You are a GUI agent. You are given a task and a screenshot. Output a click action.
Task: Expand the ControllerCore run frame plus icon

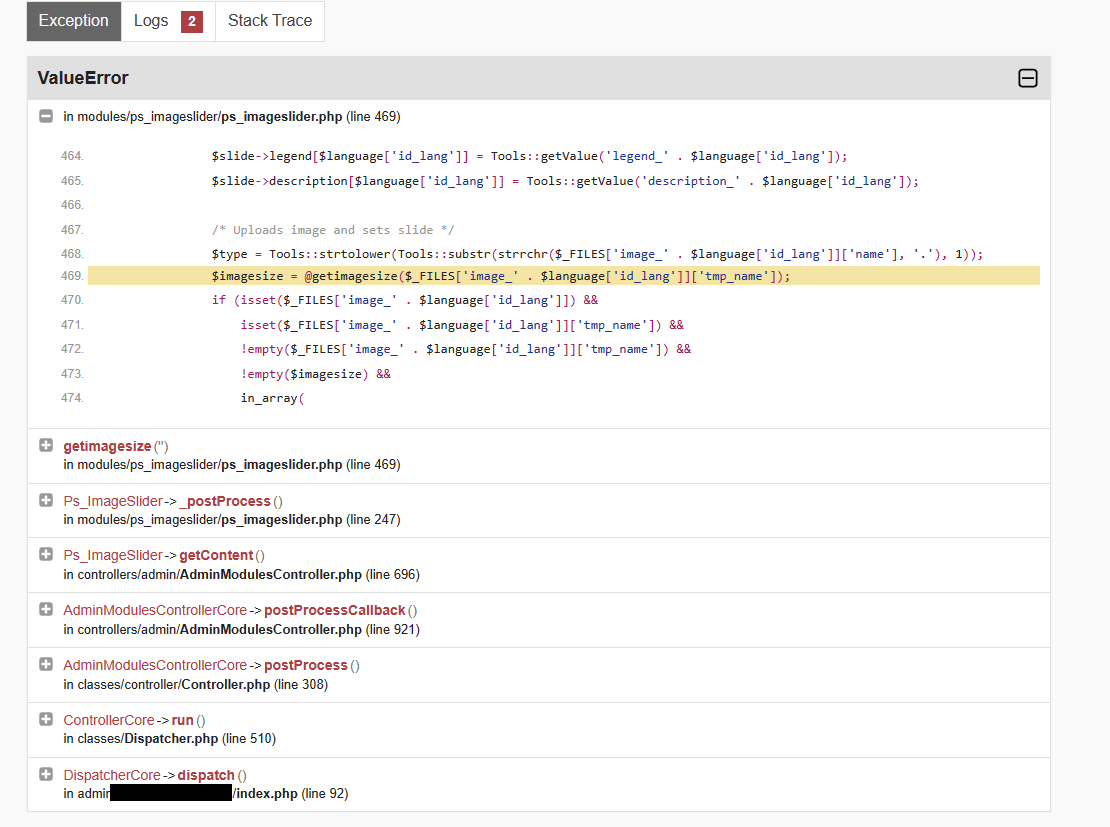(46, 718)
